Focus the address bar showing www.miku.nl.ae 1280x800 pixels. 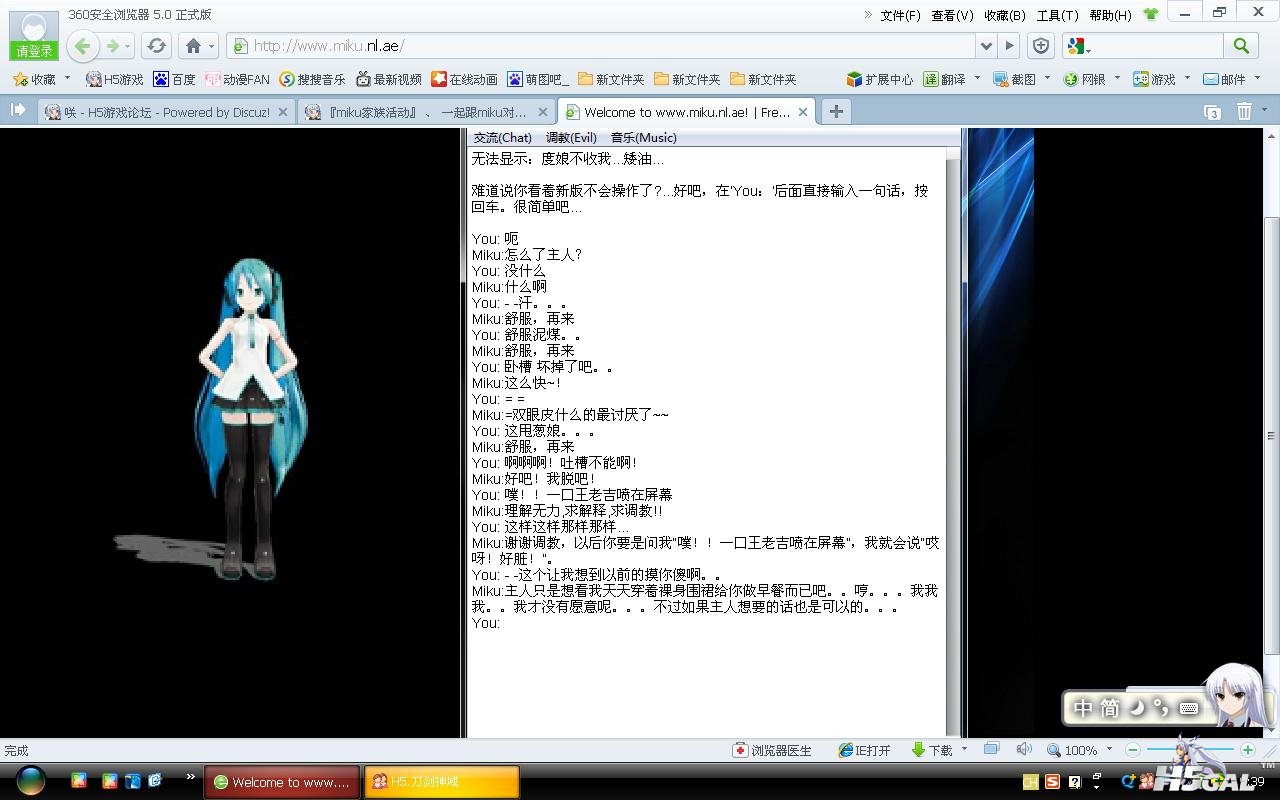coord(600,46)
